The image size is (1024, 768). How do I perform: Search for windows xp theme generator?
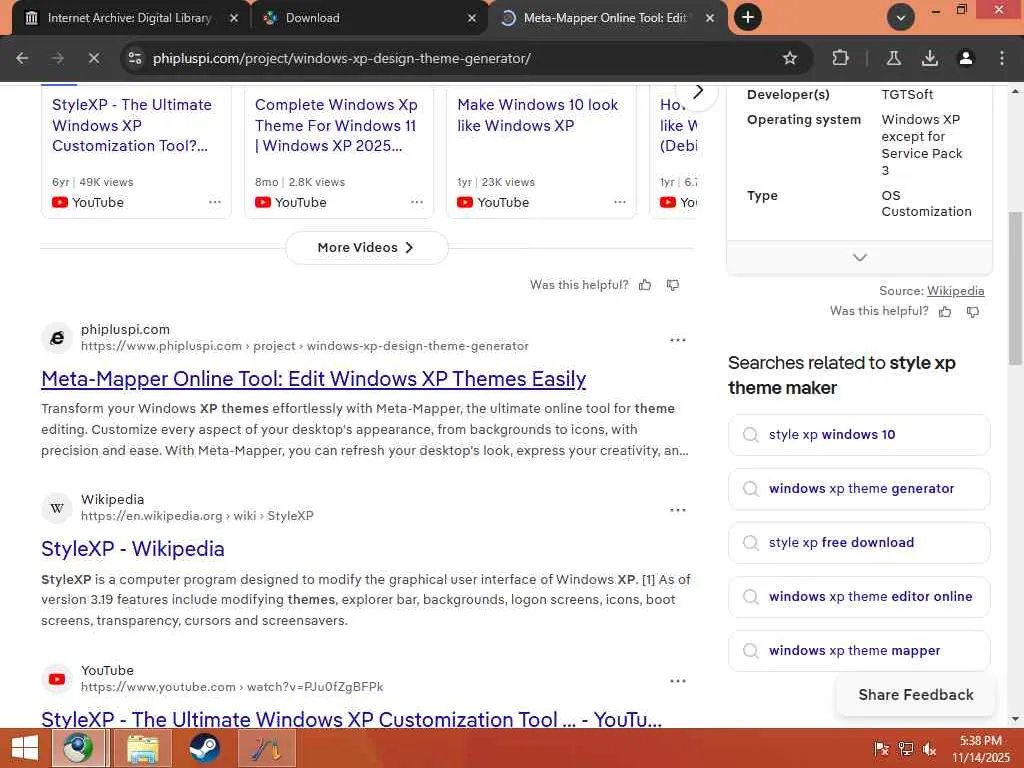[859, 489]
